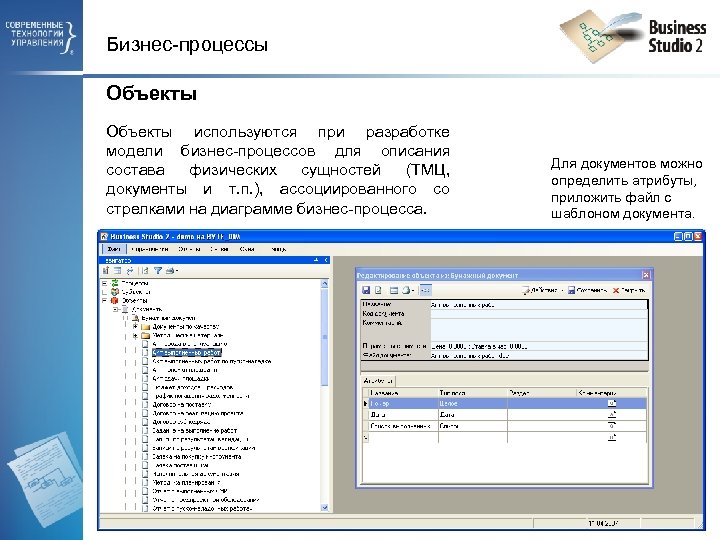This screenshot has width=720, height=540.
Task: Open the Помощь menu at the menu bar's end
Action: (278, 249)
